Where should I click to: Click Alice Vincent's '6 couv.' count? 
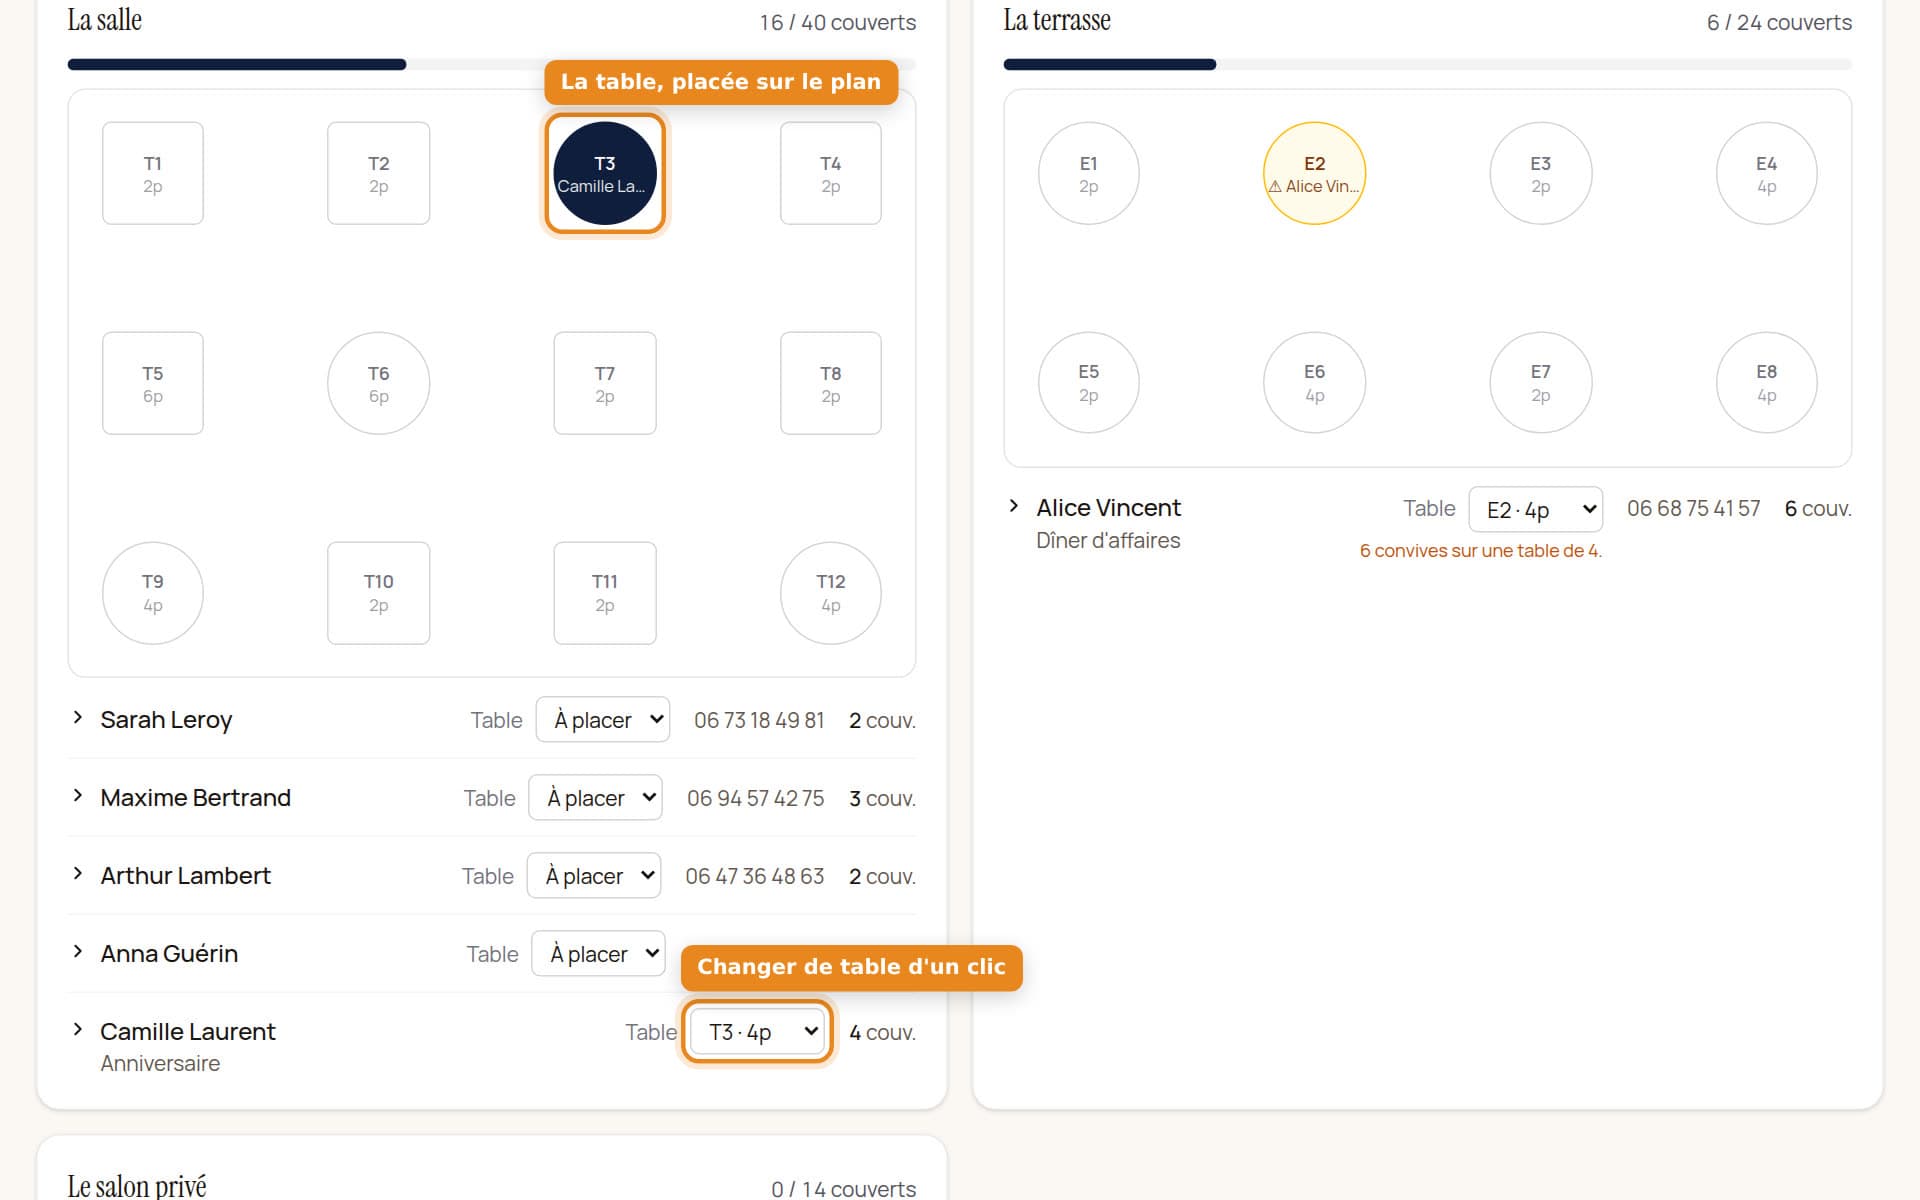(1819, 508)
